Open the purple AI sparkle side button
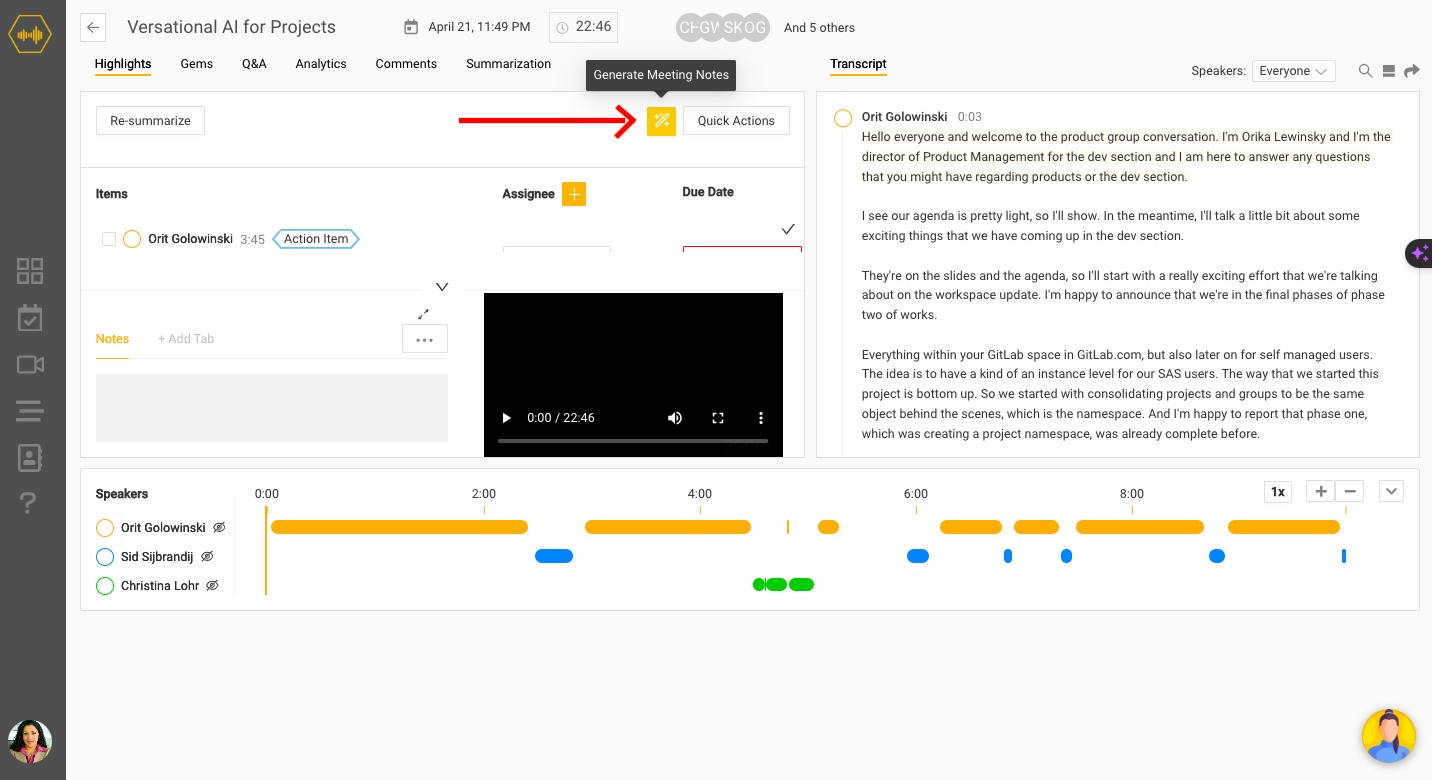This screenshot has width=1432, height=780. 1419,254
